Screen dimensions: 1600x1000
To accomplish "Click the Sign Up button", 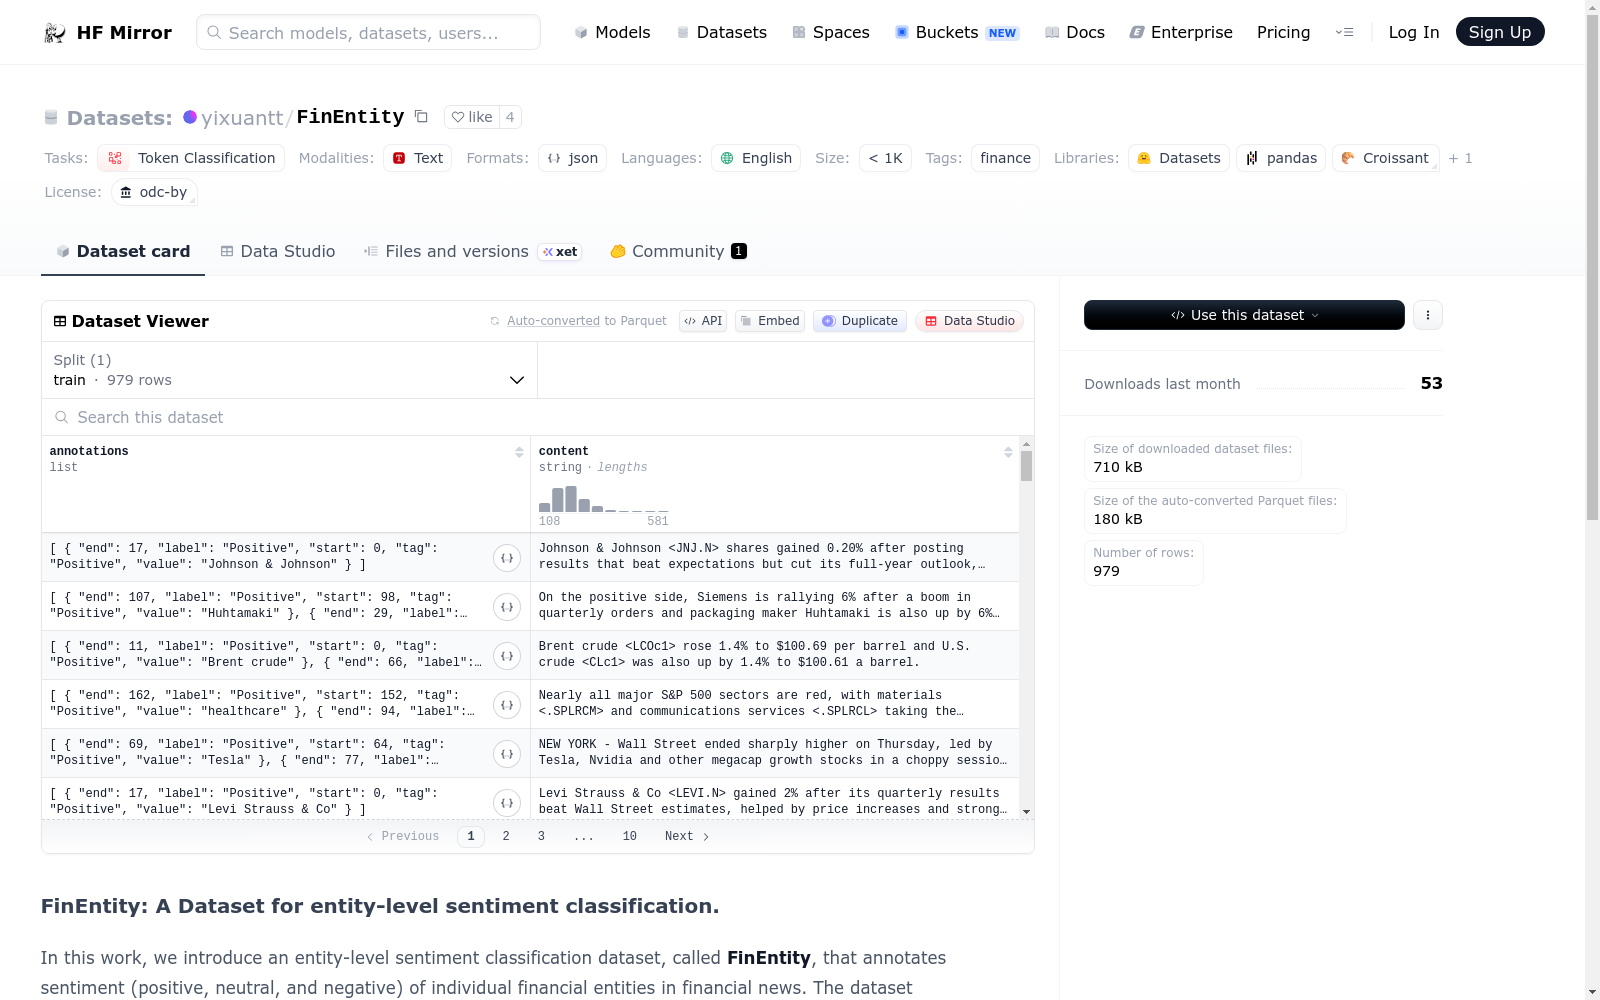I will pos(1500,32).
